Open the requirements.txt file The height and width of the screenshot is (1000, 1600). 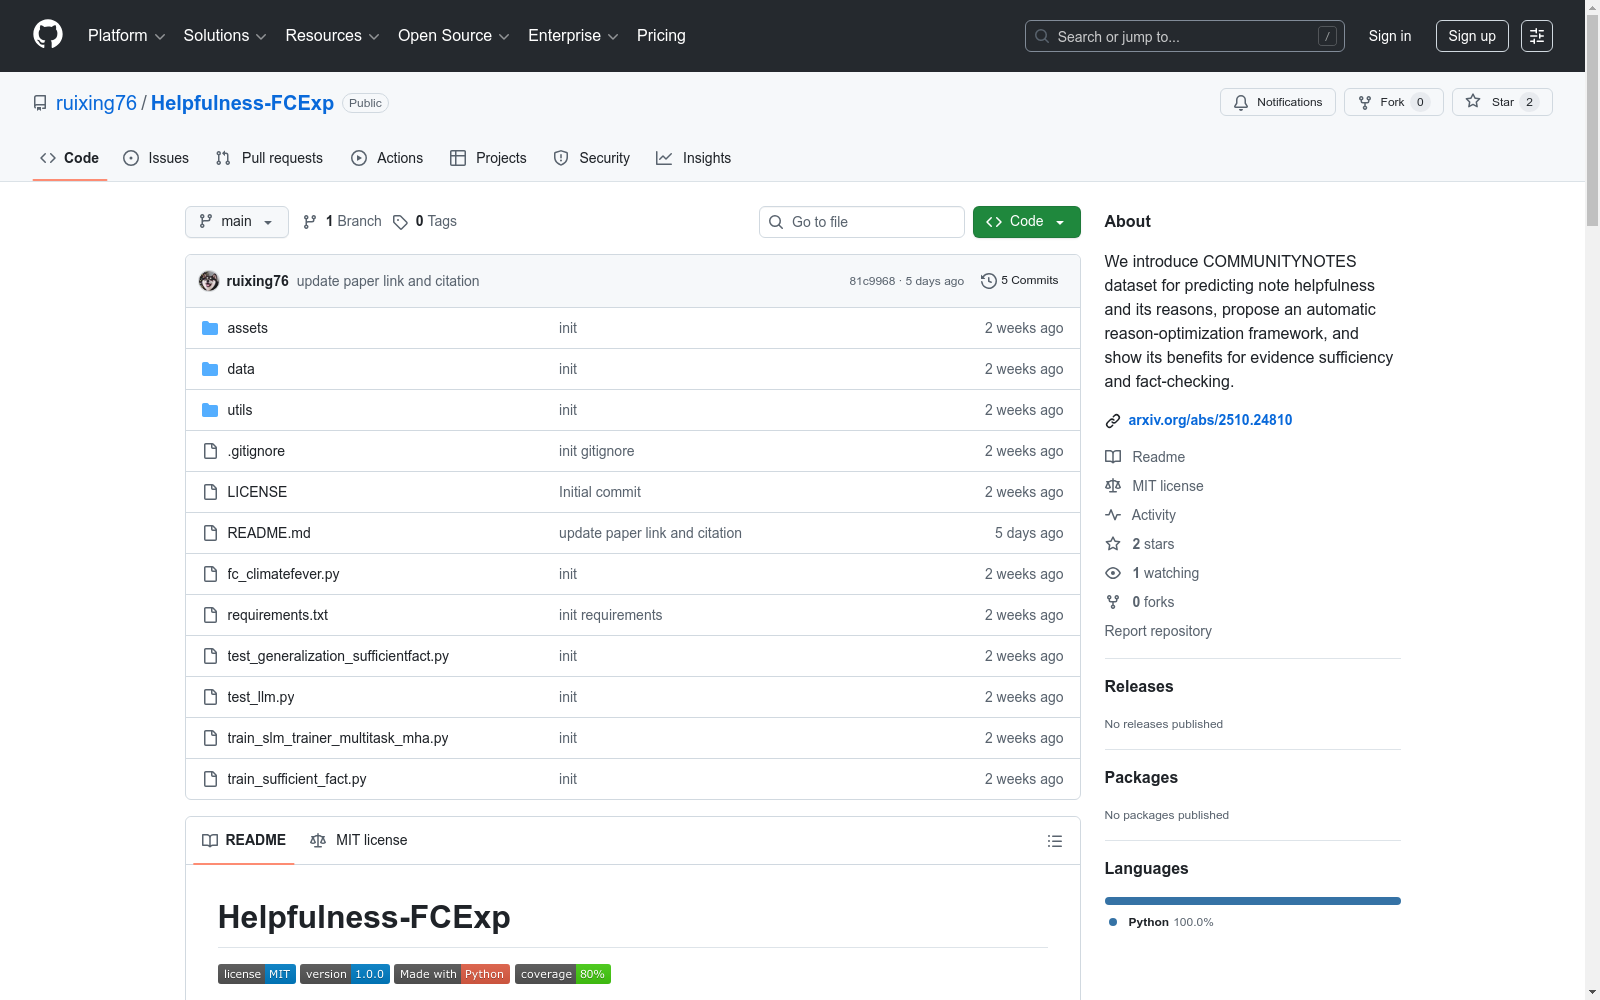(x=277, y=615)
